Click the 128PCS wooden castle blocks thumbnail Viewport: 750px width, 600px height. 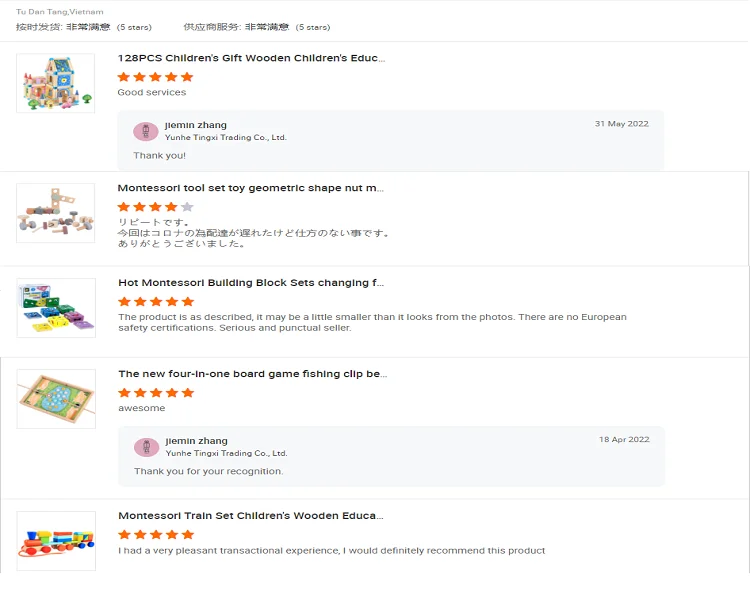[x=56, y=83]
